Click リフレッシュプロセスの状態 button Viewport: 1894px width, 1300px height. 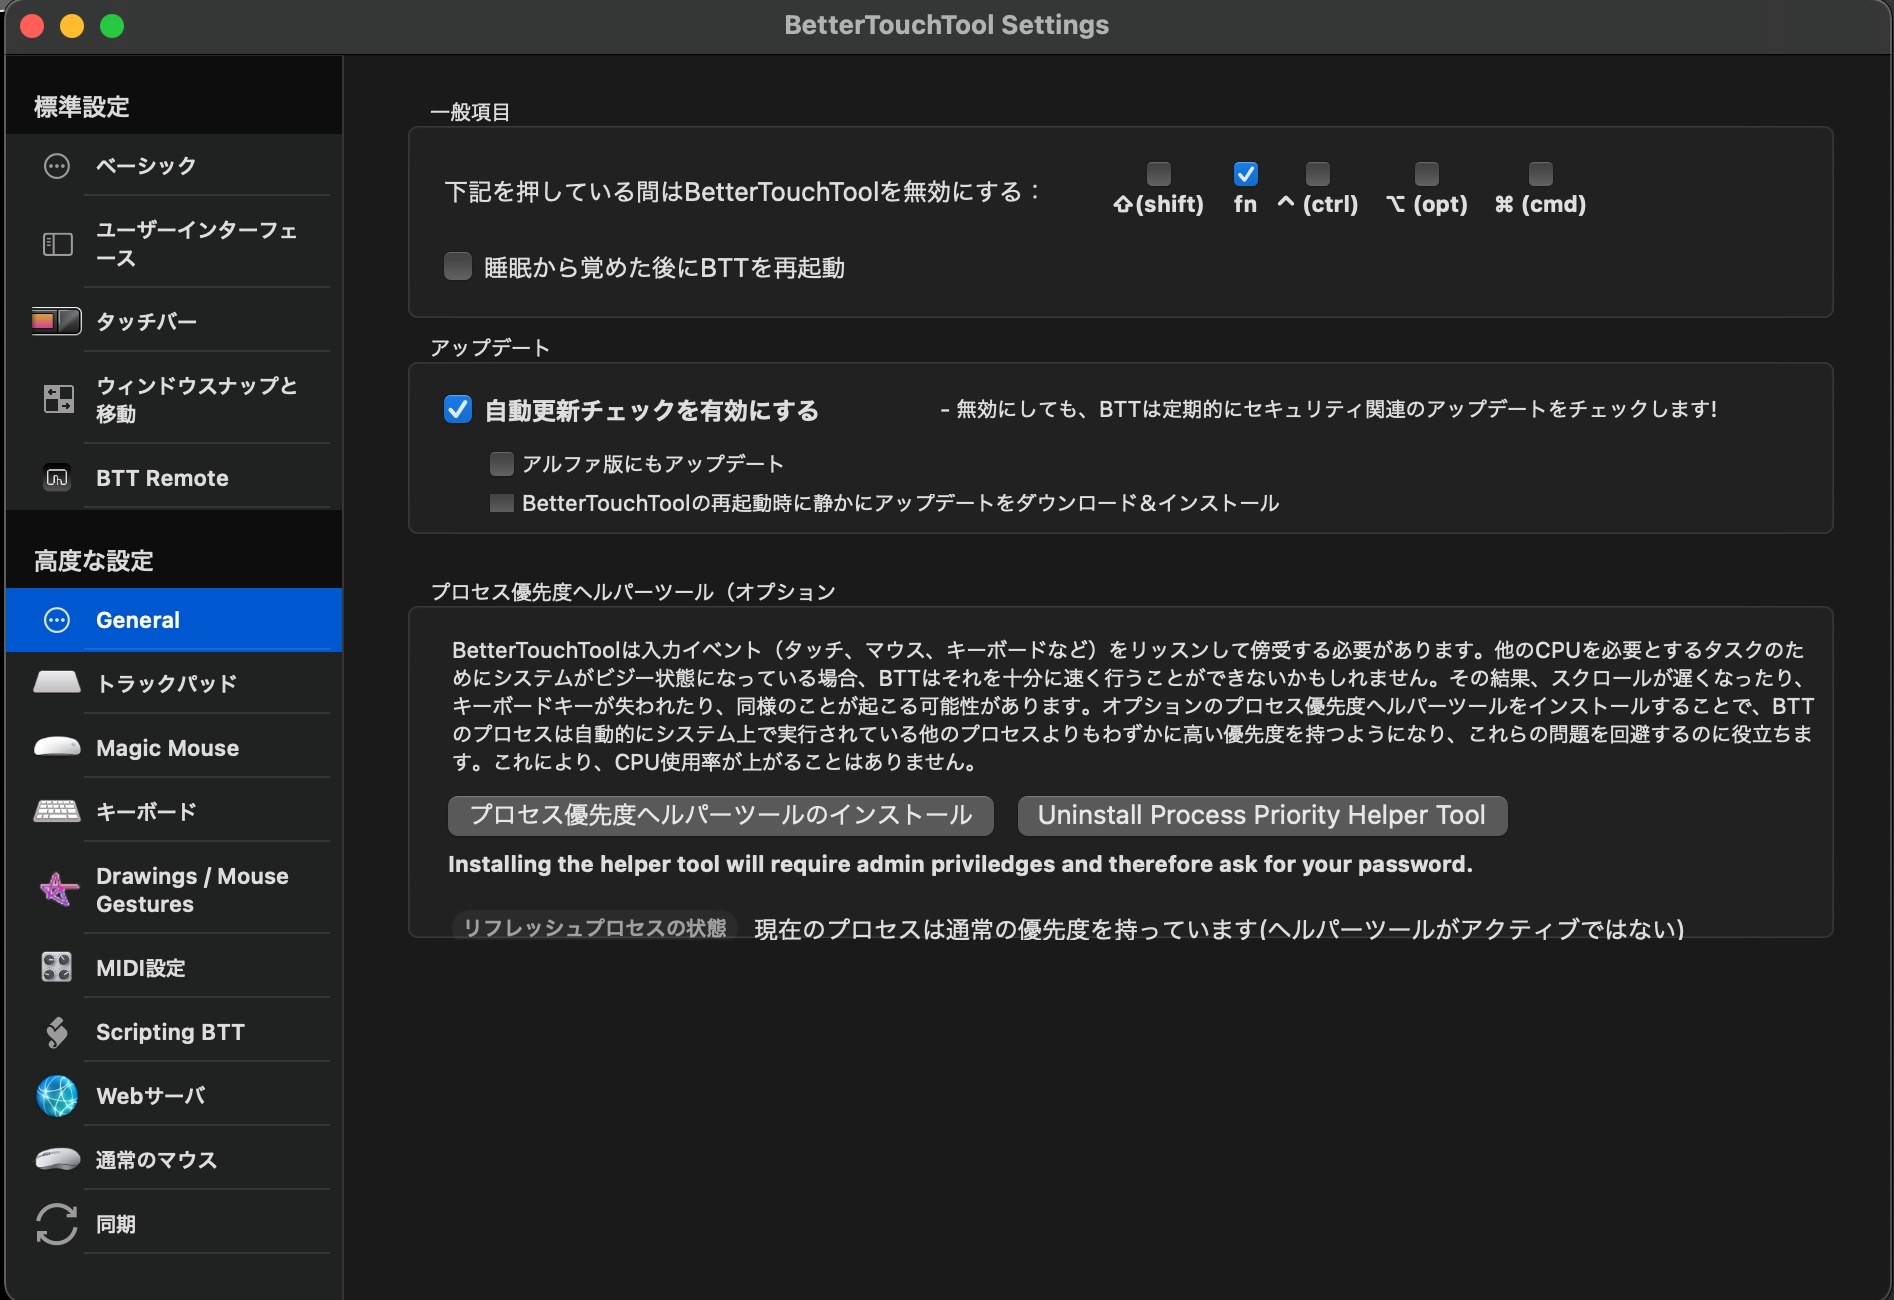(595, 927)
